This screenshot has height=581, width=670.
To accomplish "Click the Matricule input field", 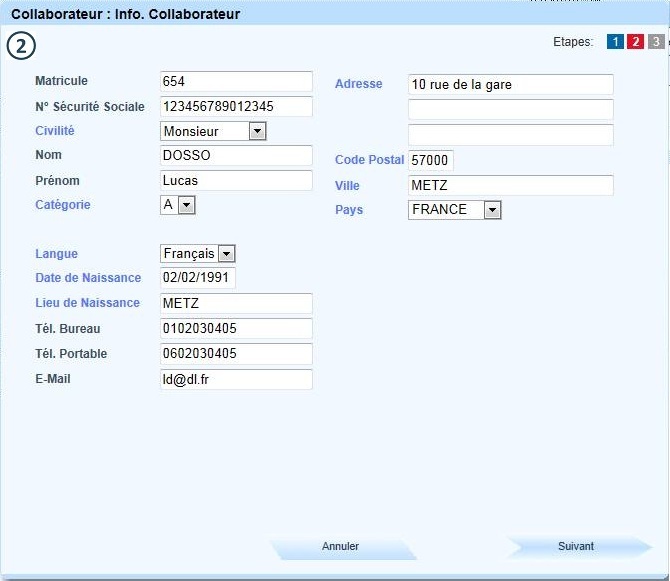I will pos(236,82).
